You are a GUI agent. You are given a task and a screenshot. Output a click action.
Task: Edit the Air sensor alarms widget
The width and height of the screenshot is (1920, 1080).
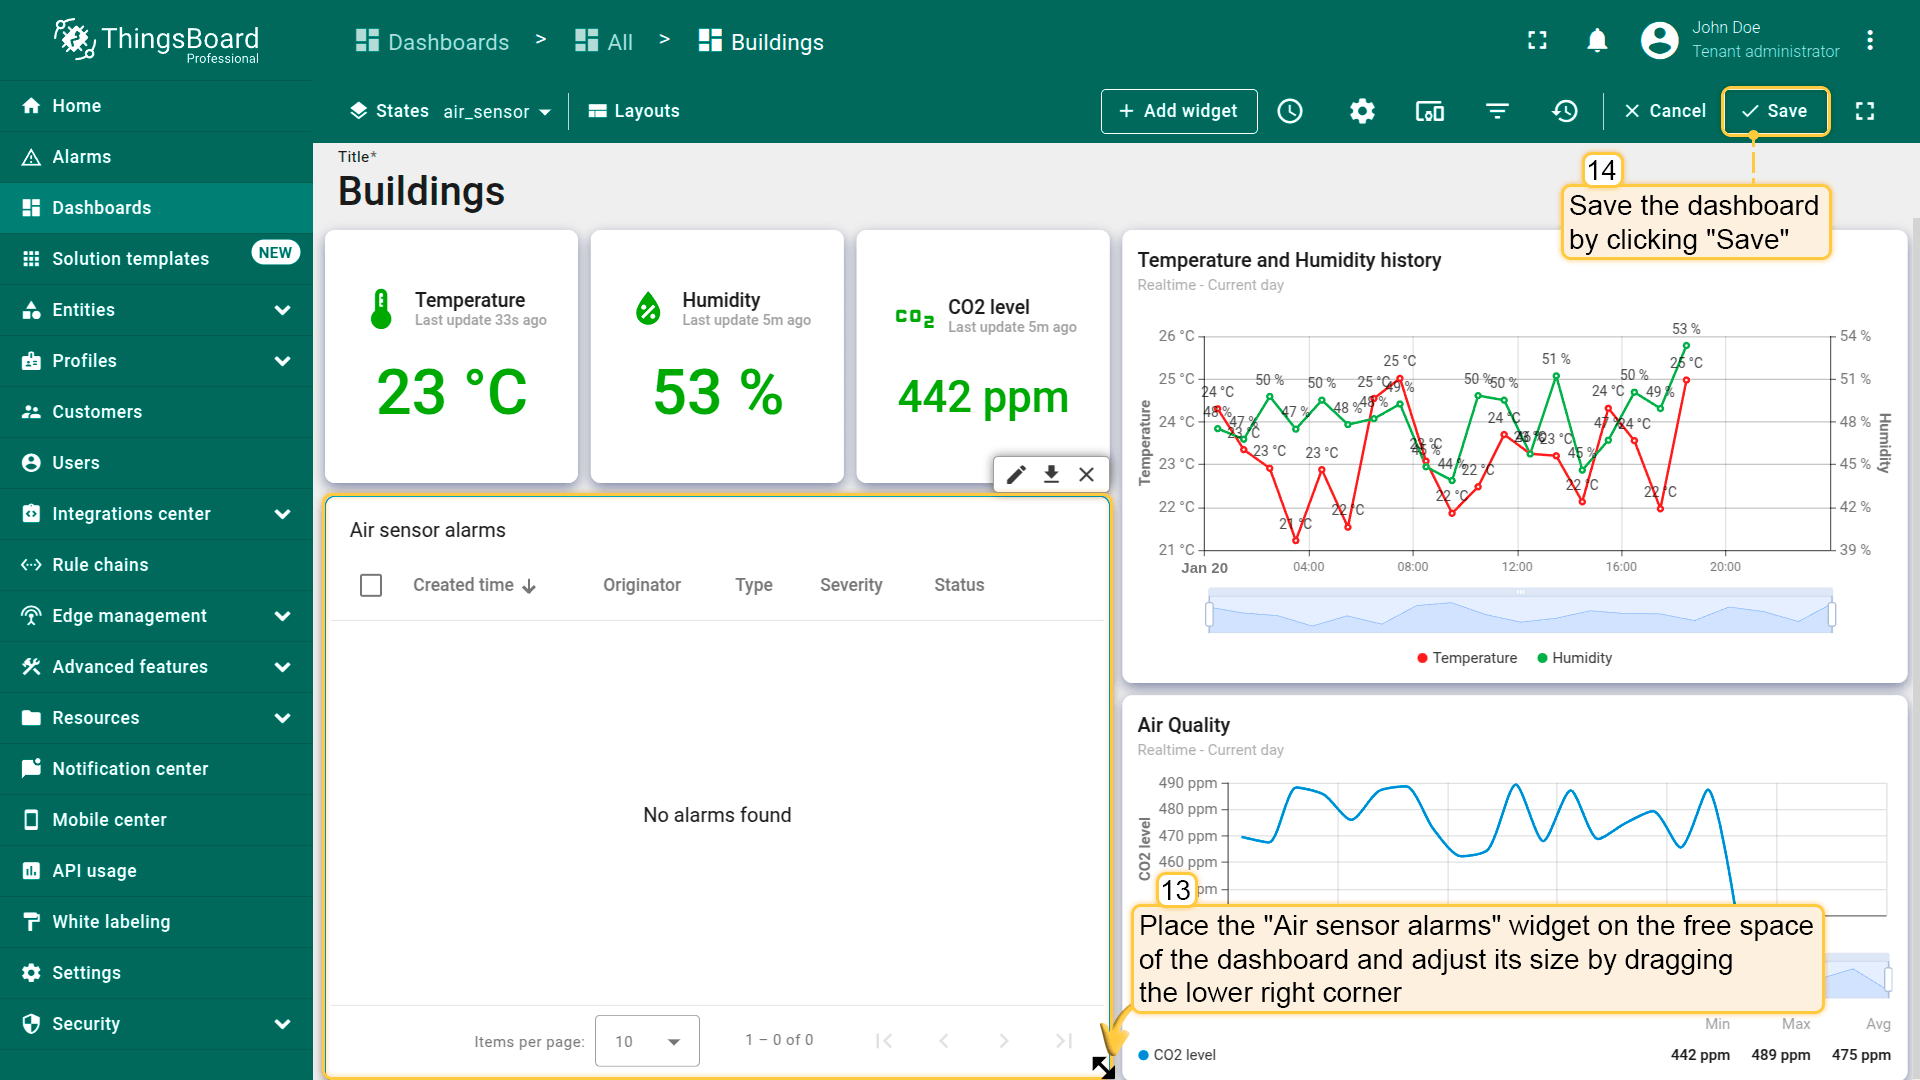(1016, 475)
